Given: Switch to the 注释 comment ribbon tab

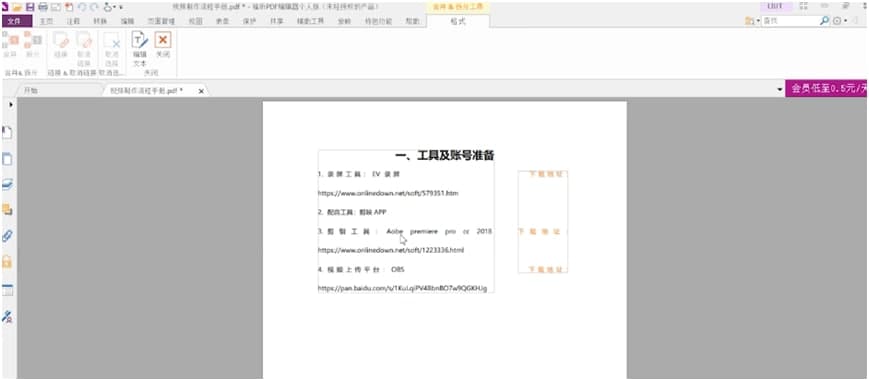Looking at the screenshot, I should pos(73,21).
